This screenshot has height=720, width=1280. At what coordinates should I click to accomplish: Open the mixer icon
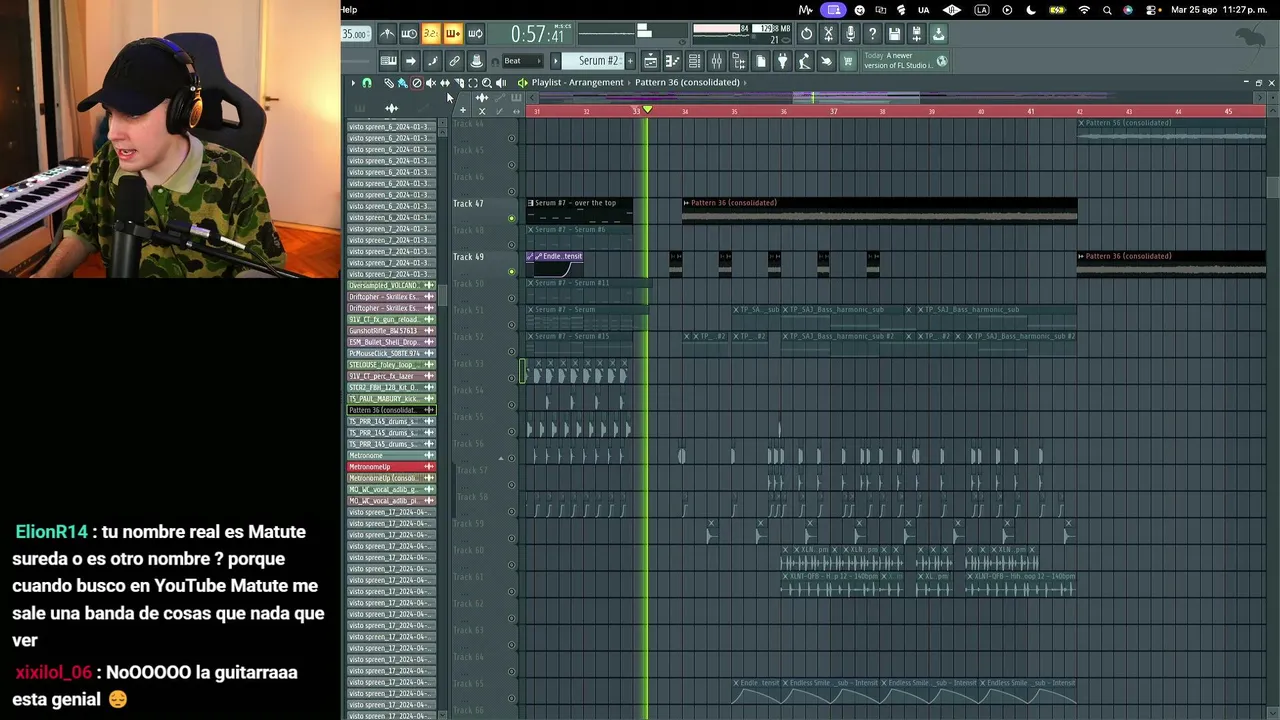716,61
